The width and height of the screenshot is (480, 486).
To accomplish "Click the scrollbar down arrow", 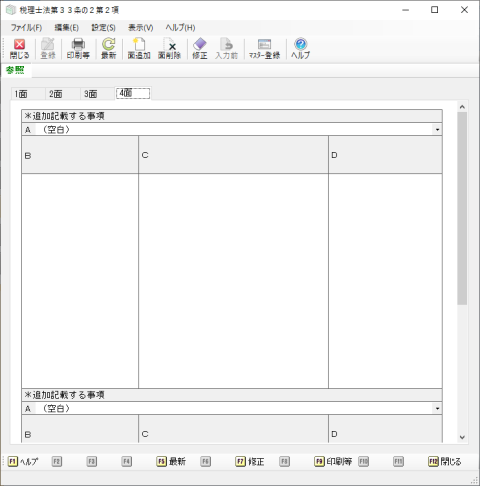I will 462,437.
